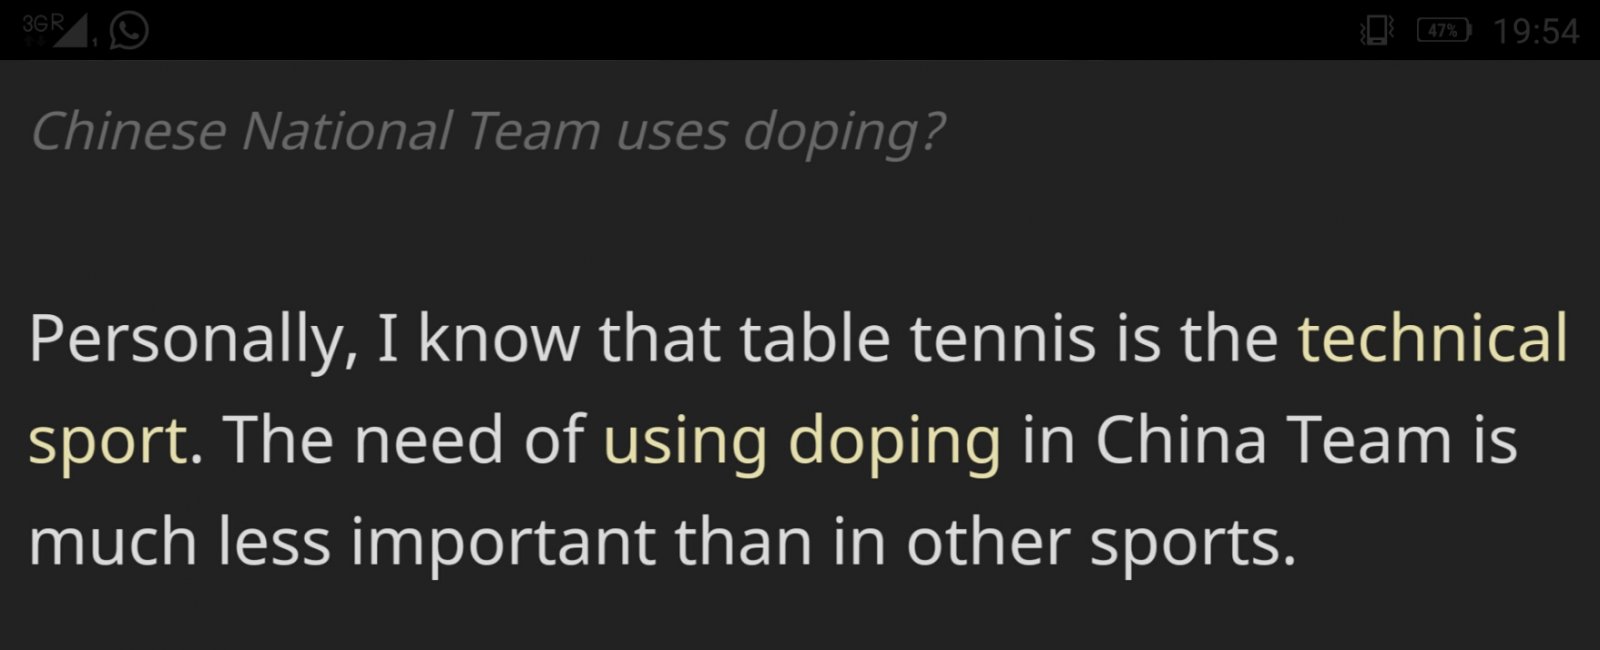1600x650 pixels.
Task: Click the word 'need' in second line
Action: point(428,440)
